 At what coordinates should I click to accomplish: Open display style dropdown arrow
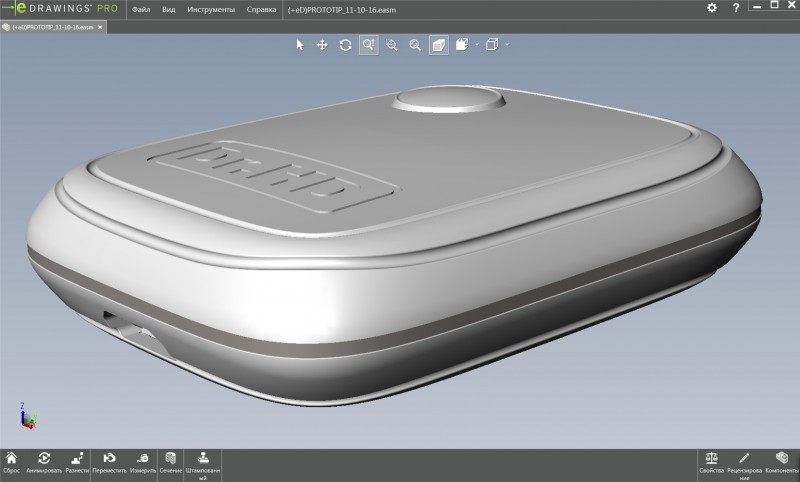tap(477, 45)
